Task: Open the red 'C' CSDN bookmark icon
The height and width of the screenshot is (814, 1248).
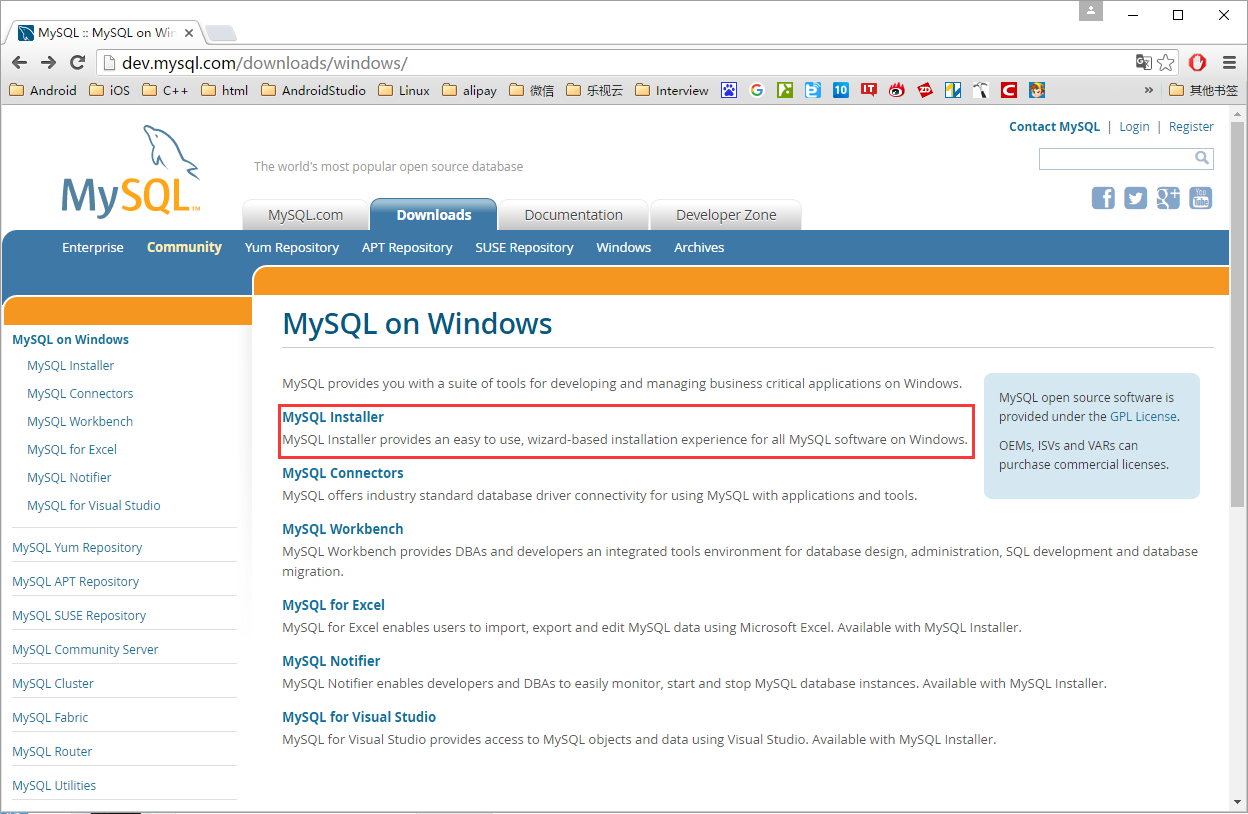Action: (1009, 90)
